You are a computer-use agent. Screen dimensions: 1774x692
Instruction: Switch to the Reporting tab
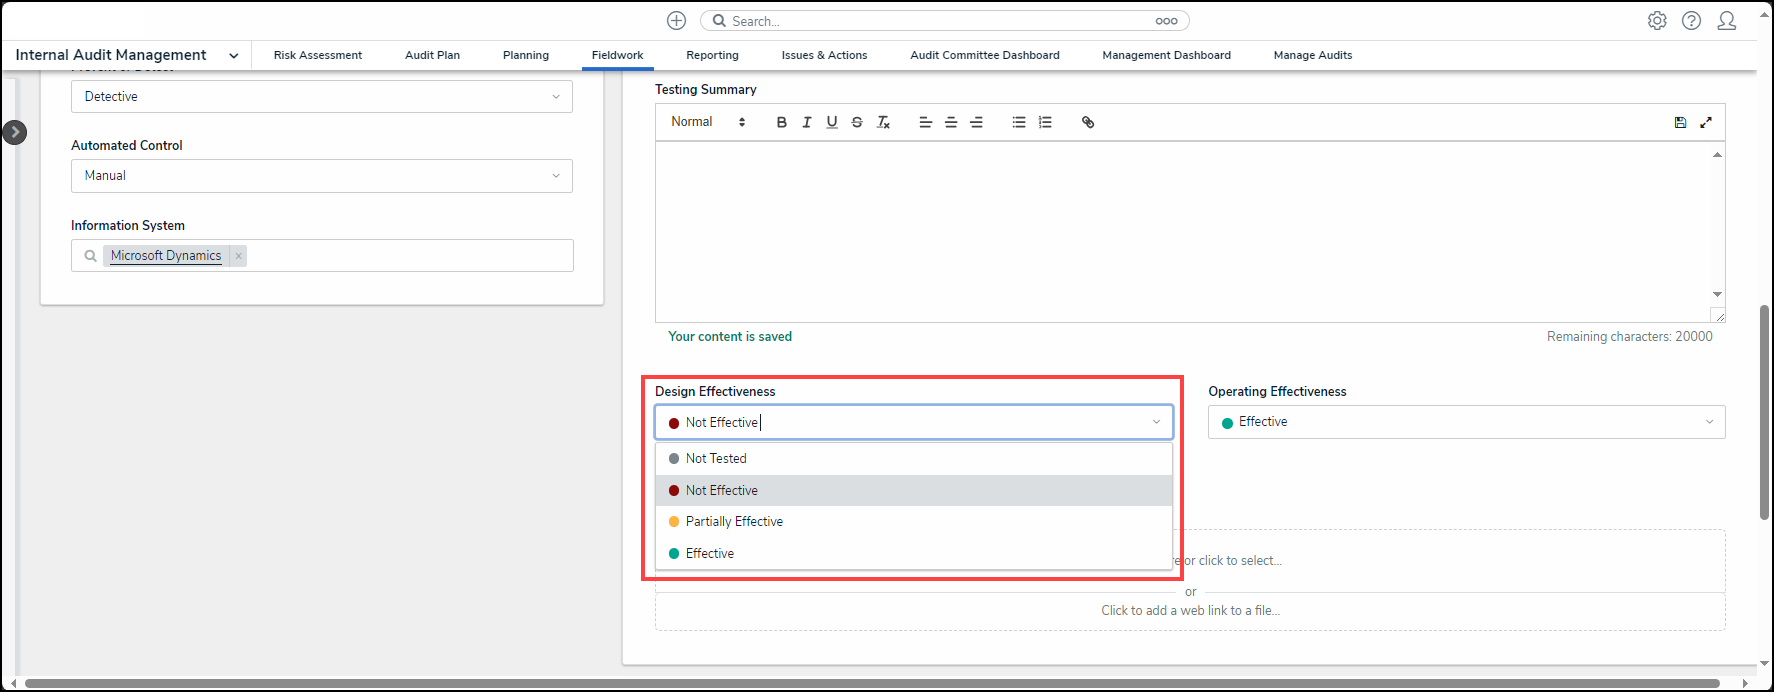coord(712,55)
